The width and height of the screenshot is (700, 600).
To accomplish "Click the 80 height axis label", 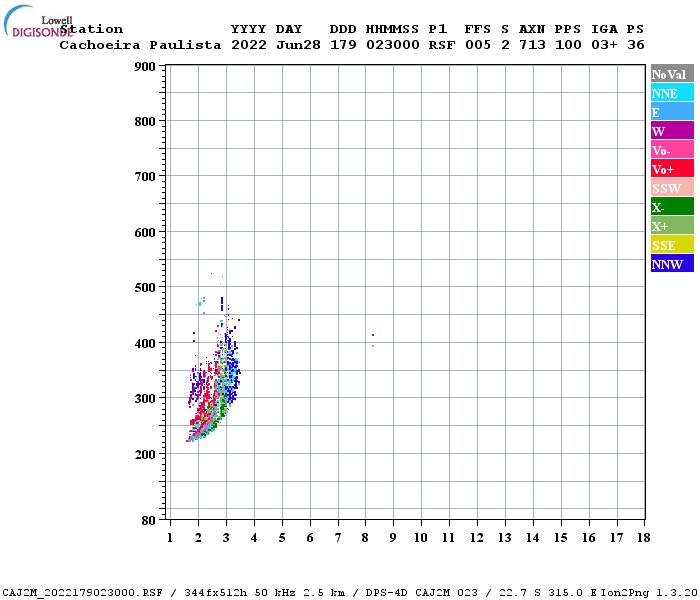I will point(149,521).
